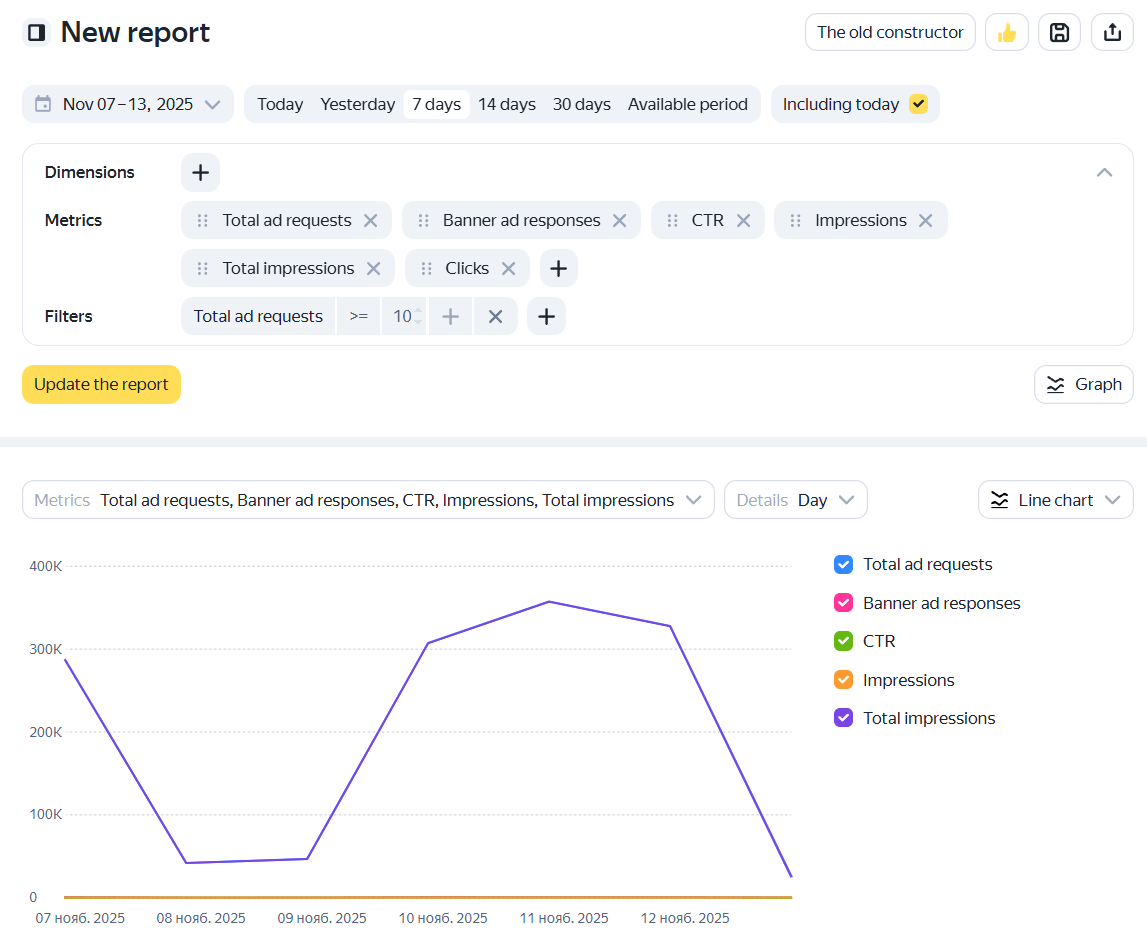Expand the Details Day dropdown
Viewport: 1147px width, 948px height.
795,500
